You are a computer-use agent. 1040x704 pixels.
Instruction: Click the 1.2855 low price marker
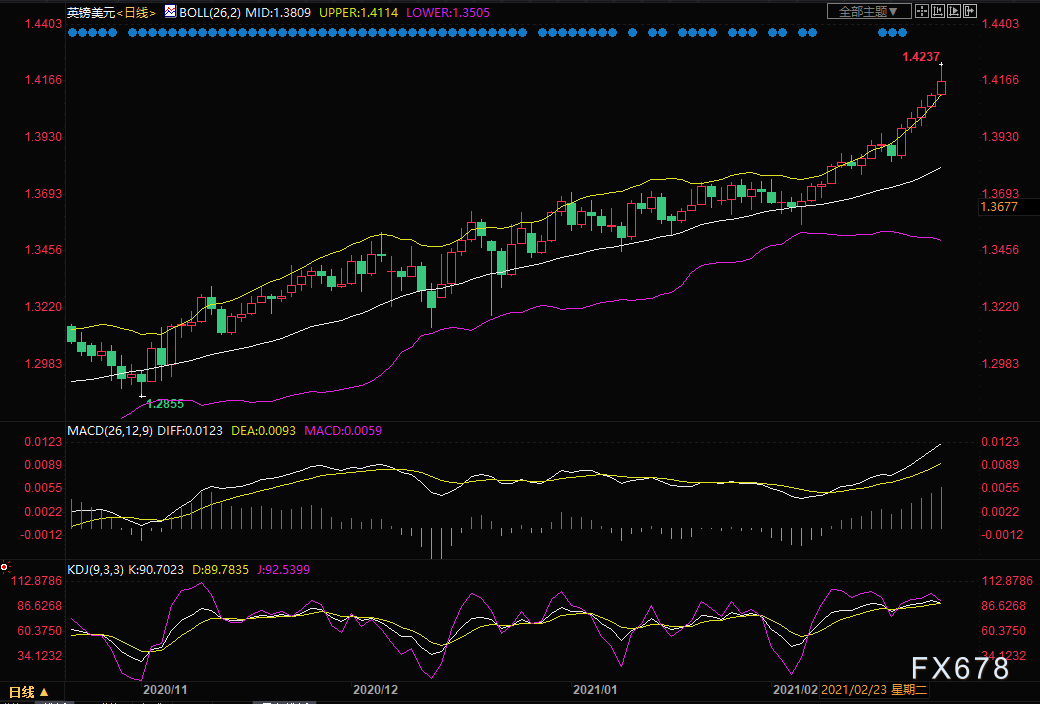pyautogui.click(x=165, y=403)
